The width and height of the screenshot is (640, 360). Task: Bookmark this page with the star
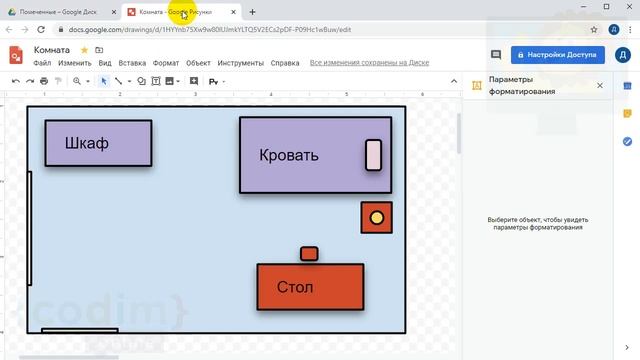click(594, 29)
